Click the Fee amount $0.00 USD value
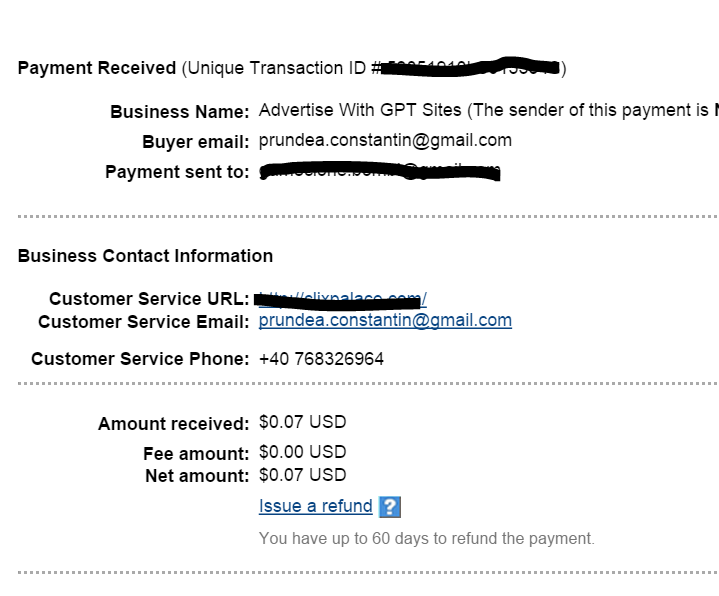 [302, 452]
